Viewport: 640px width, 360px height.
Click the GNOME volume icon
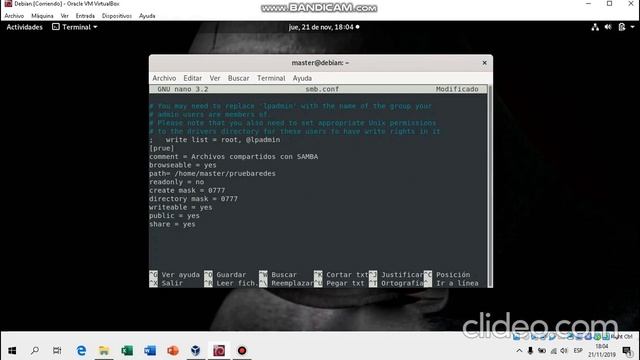pos(608,27)
